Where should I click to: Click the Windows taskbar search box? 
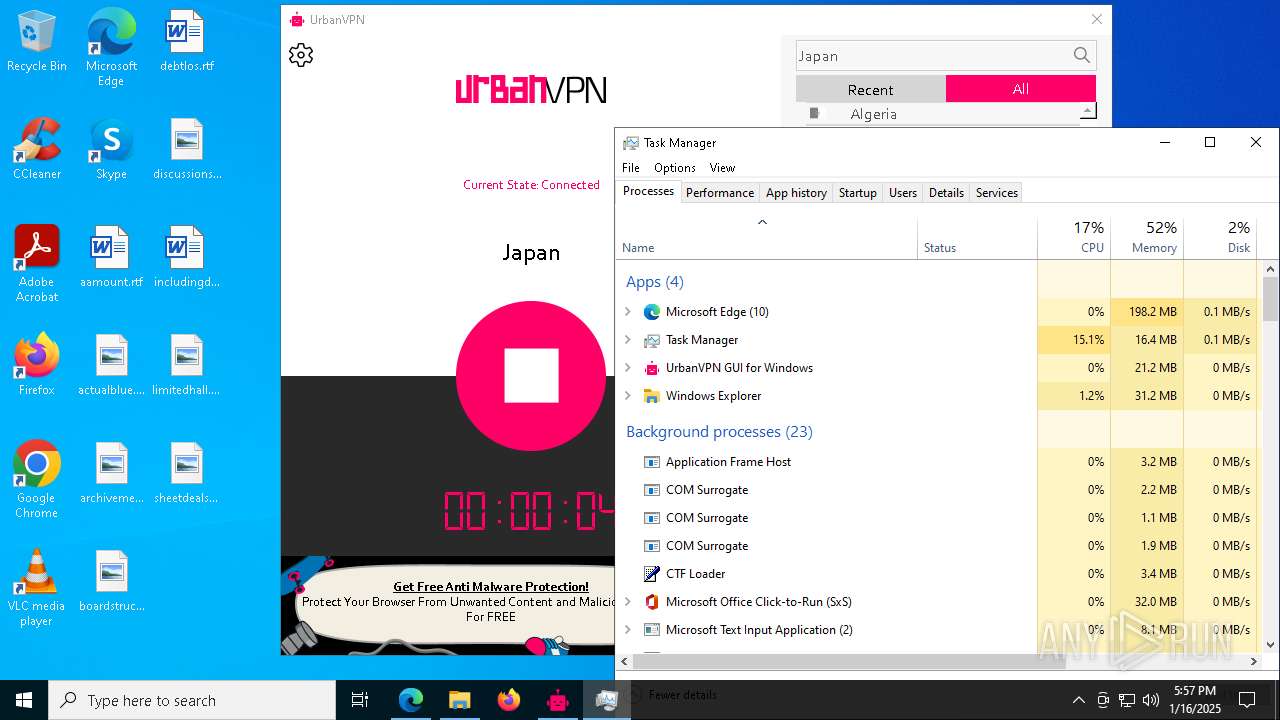pyautogui.click(x=192, y=700)
